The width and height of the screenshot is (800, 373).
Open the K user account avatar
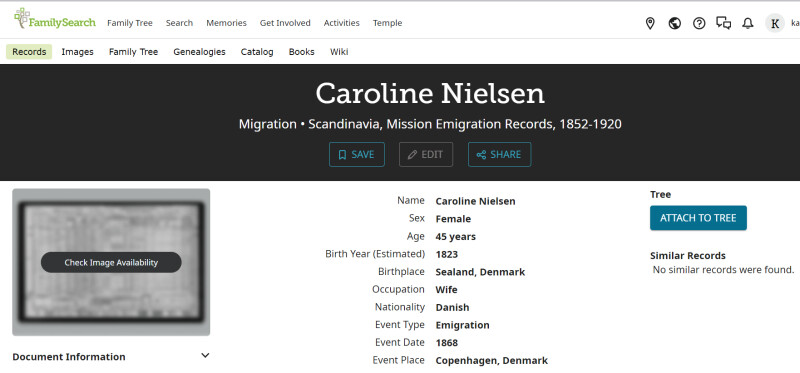[x=774, y=23]
